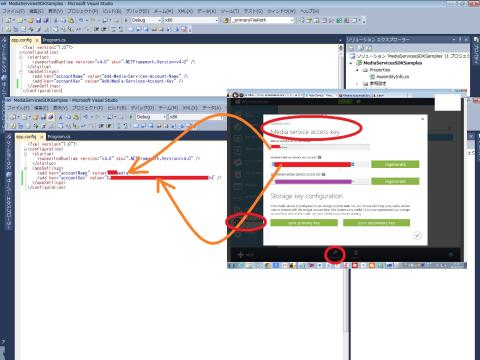Open x86 platform dropdown in front window
Viewport: 480px width, 360px height.
[x=221, y=117]
